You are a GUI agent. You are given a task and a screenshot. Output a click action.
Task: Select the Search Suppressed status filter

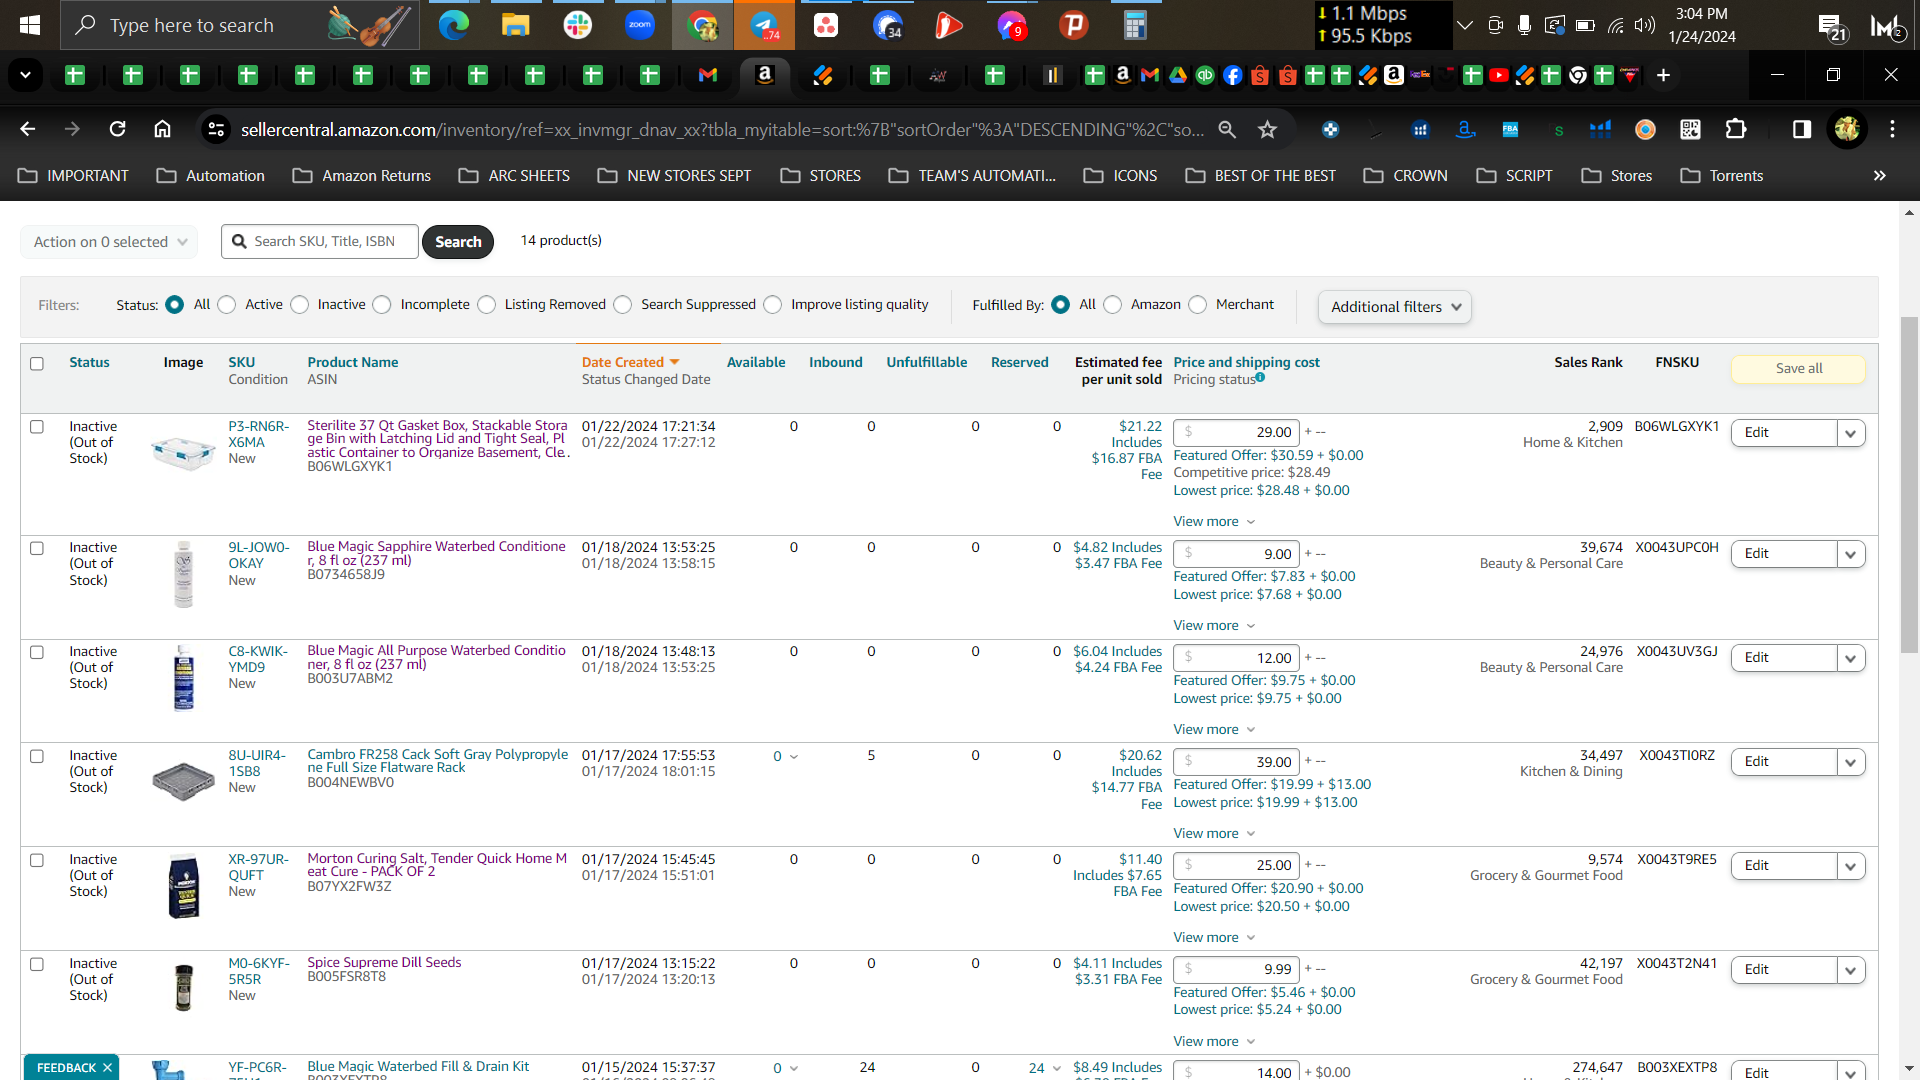623,305
